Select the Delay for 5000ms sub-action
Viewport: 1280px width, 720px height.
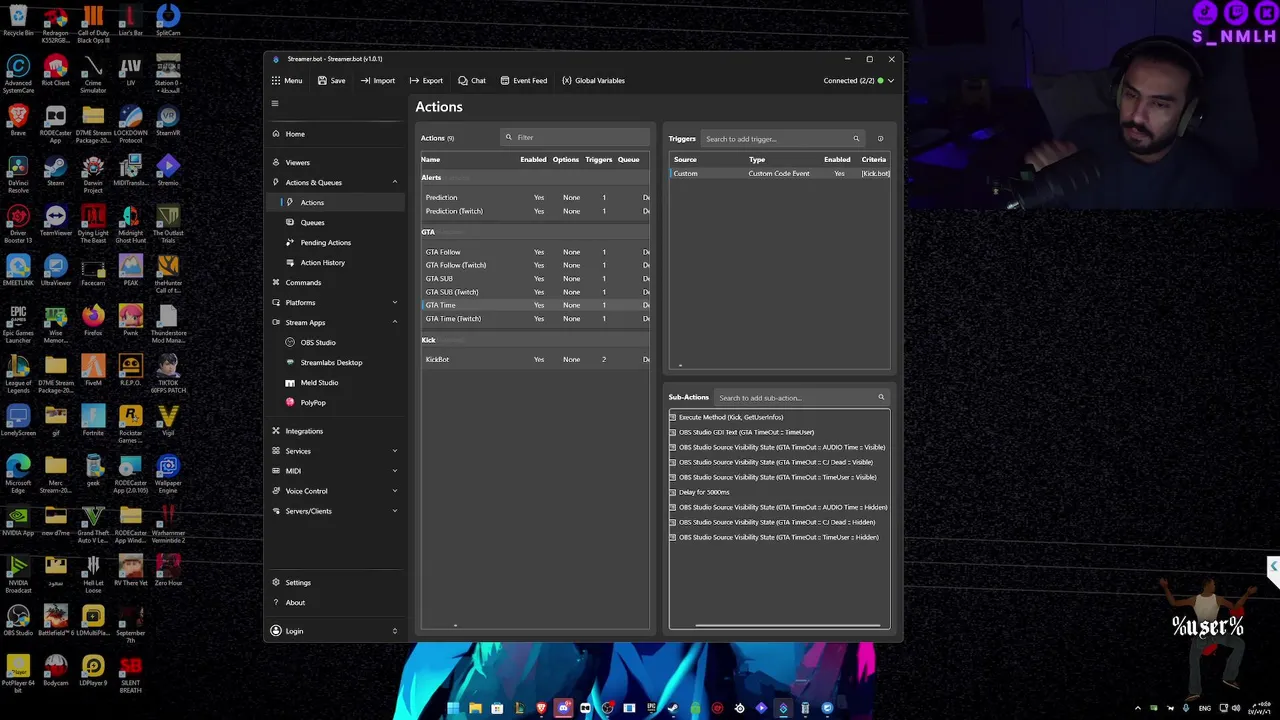[779, 492]
